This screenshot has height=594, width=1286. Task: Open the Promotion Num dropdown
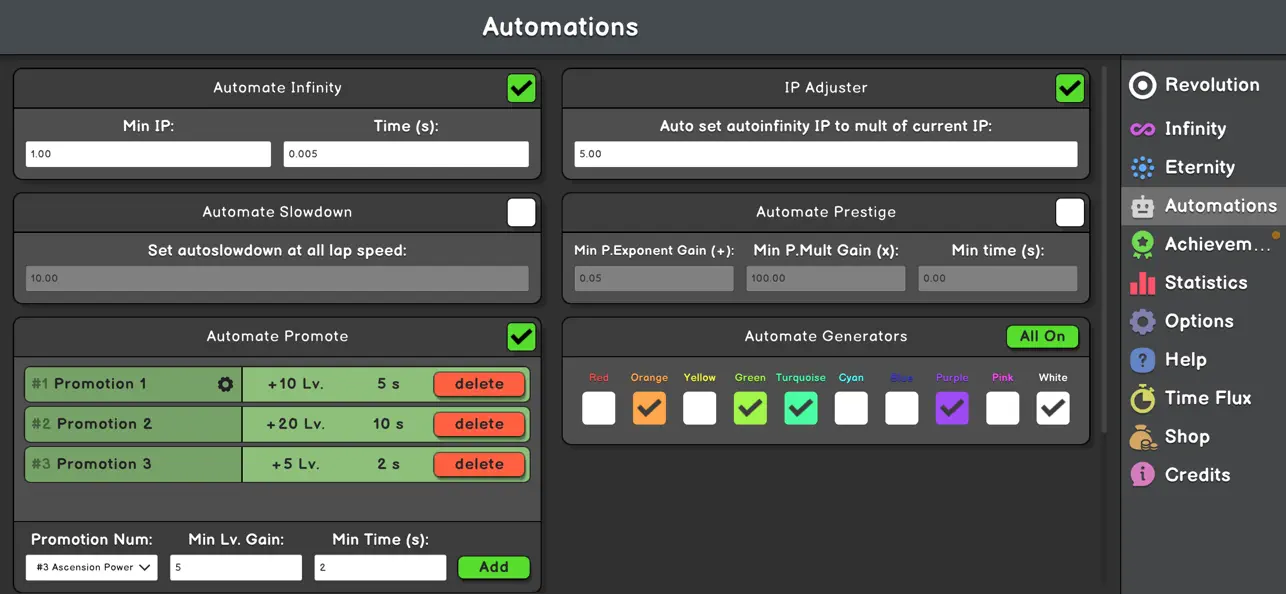[x=90, y=567]
